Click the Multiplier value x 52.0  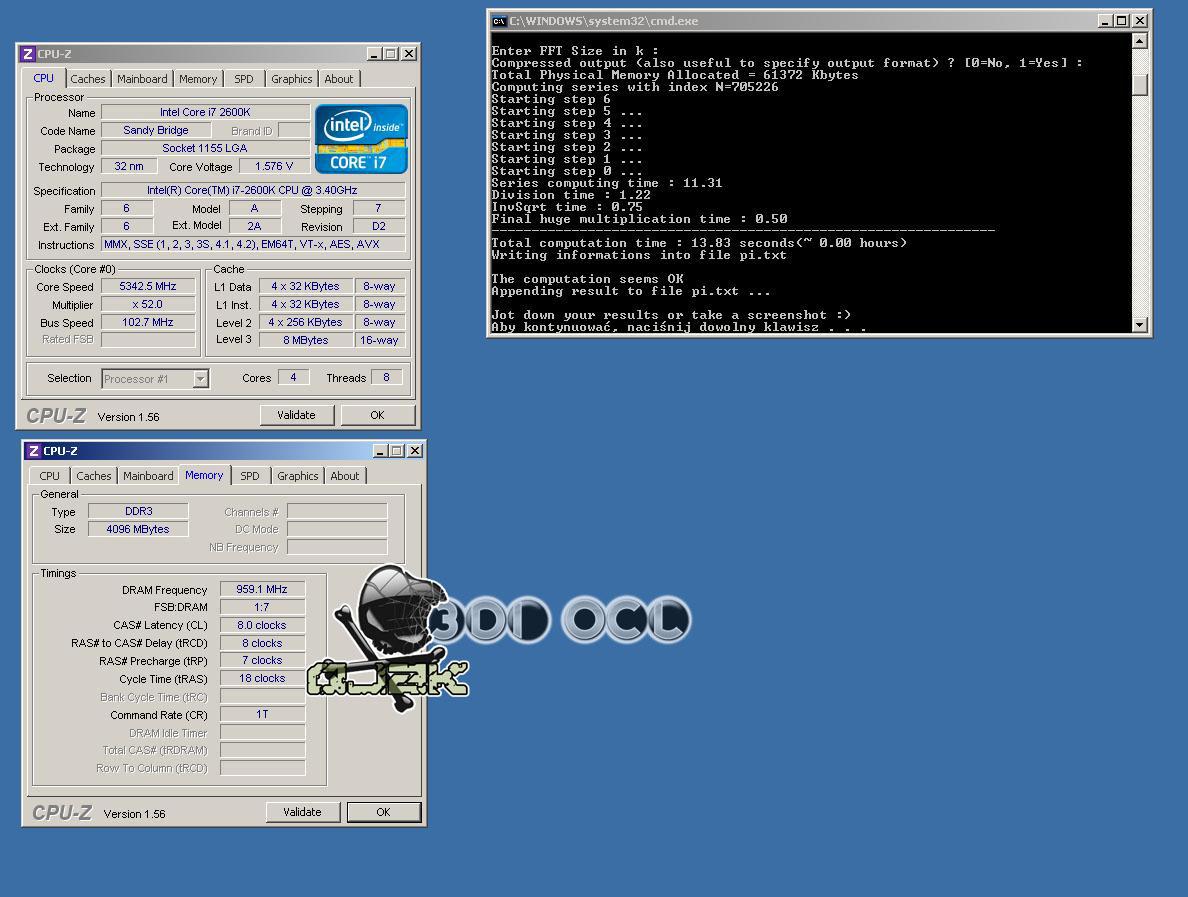148,305
